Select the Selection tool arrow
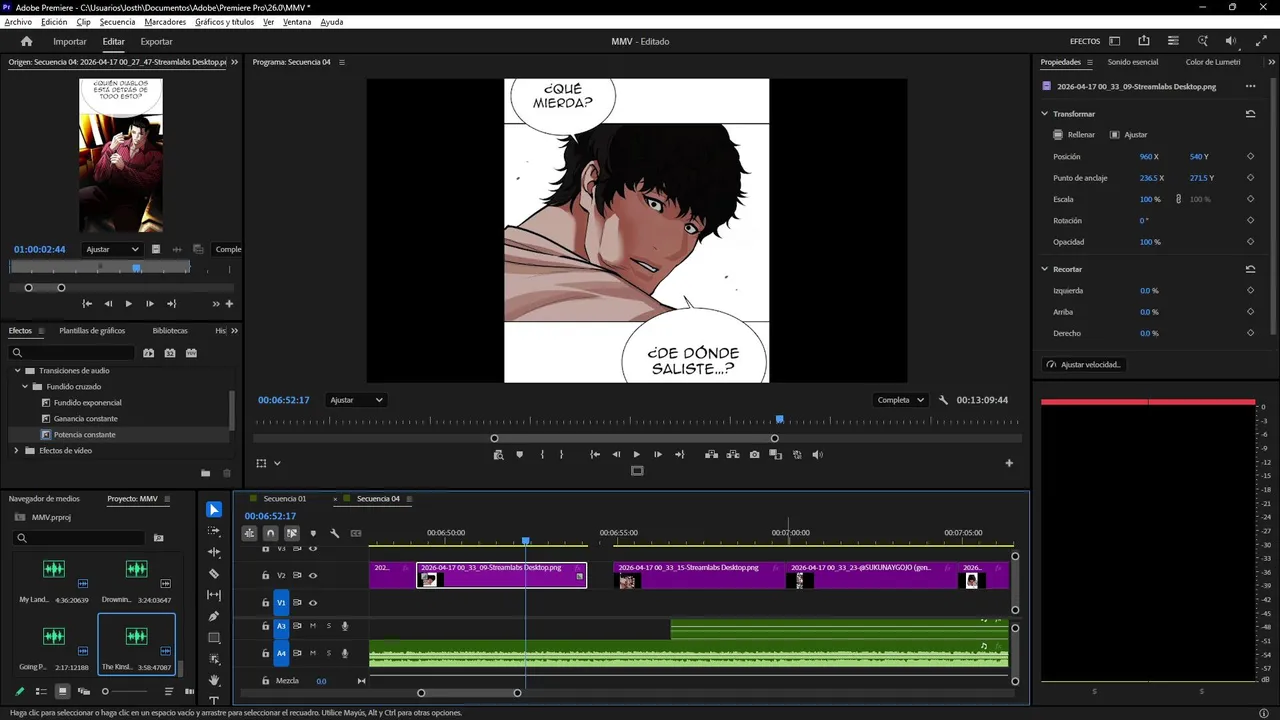1280x720 pixels. pos(214,510)
